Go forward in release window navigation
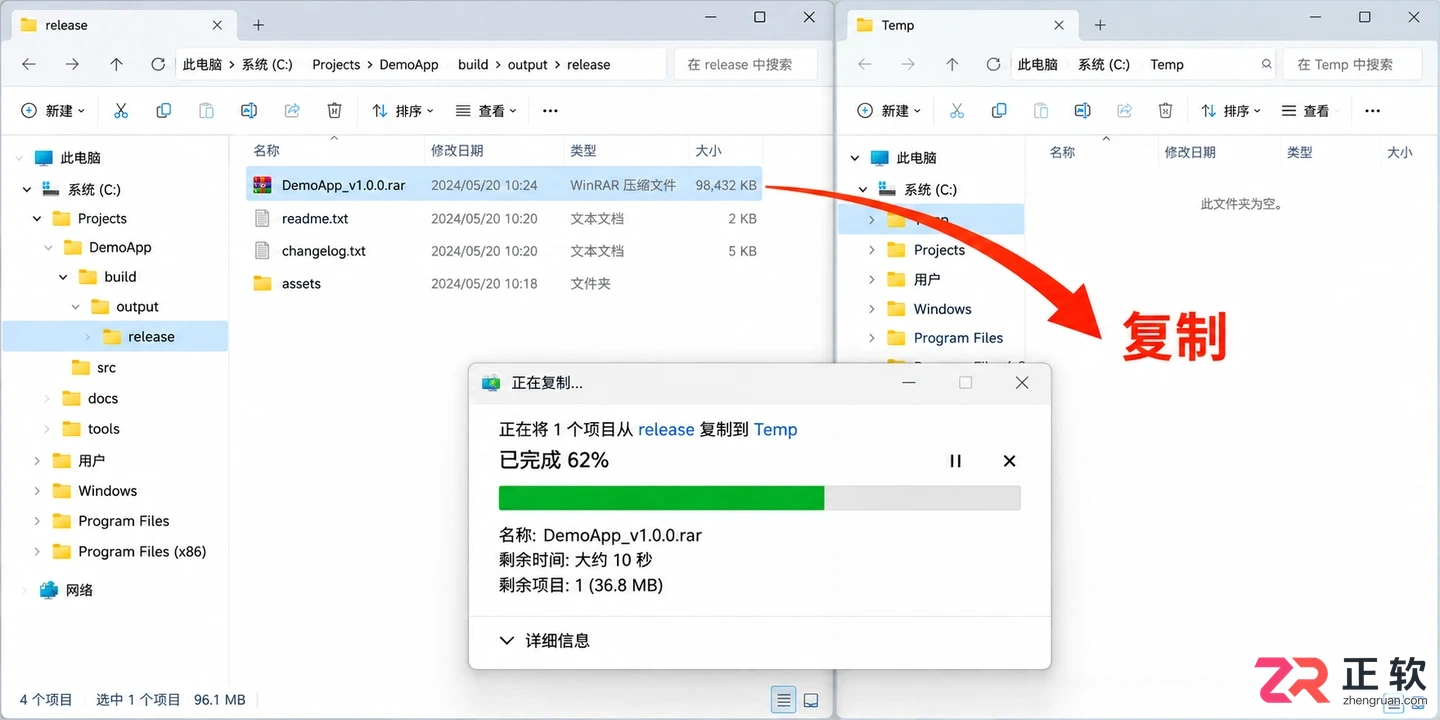Image resolution: width=1440 pixels, height=720 pixels. (72, 64)
